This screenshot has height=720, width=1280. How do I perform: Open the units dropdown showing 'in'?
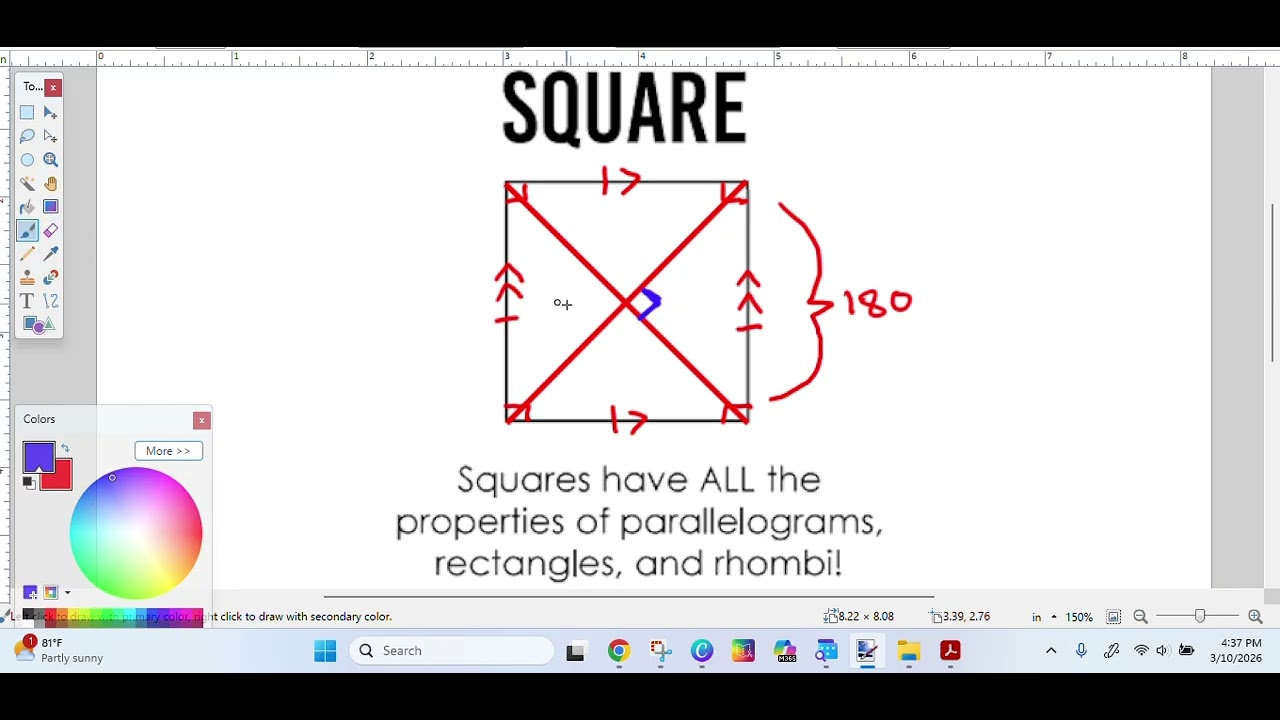[1044, 617]
